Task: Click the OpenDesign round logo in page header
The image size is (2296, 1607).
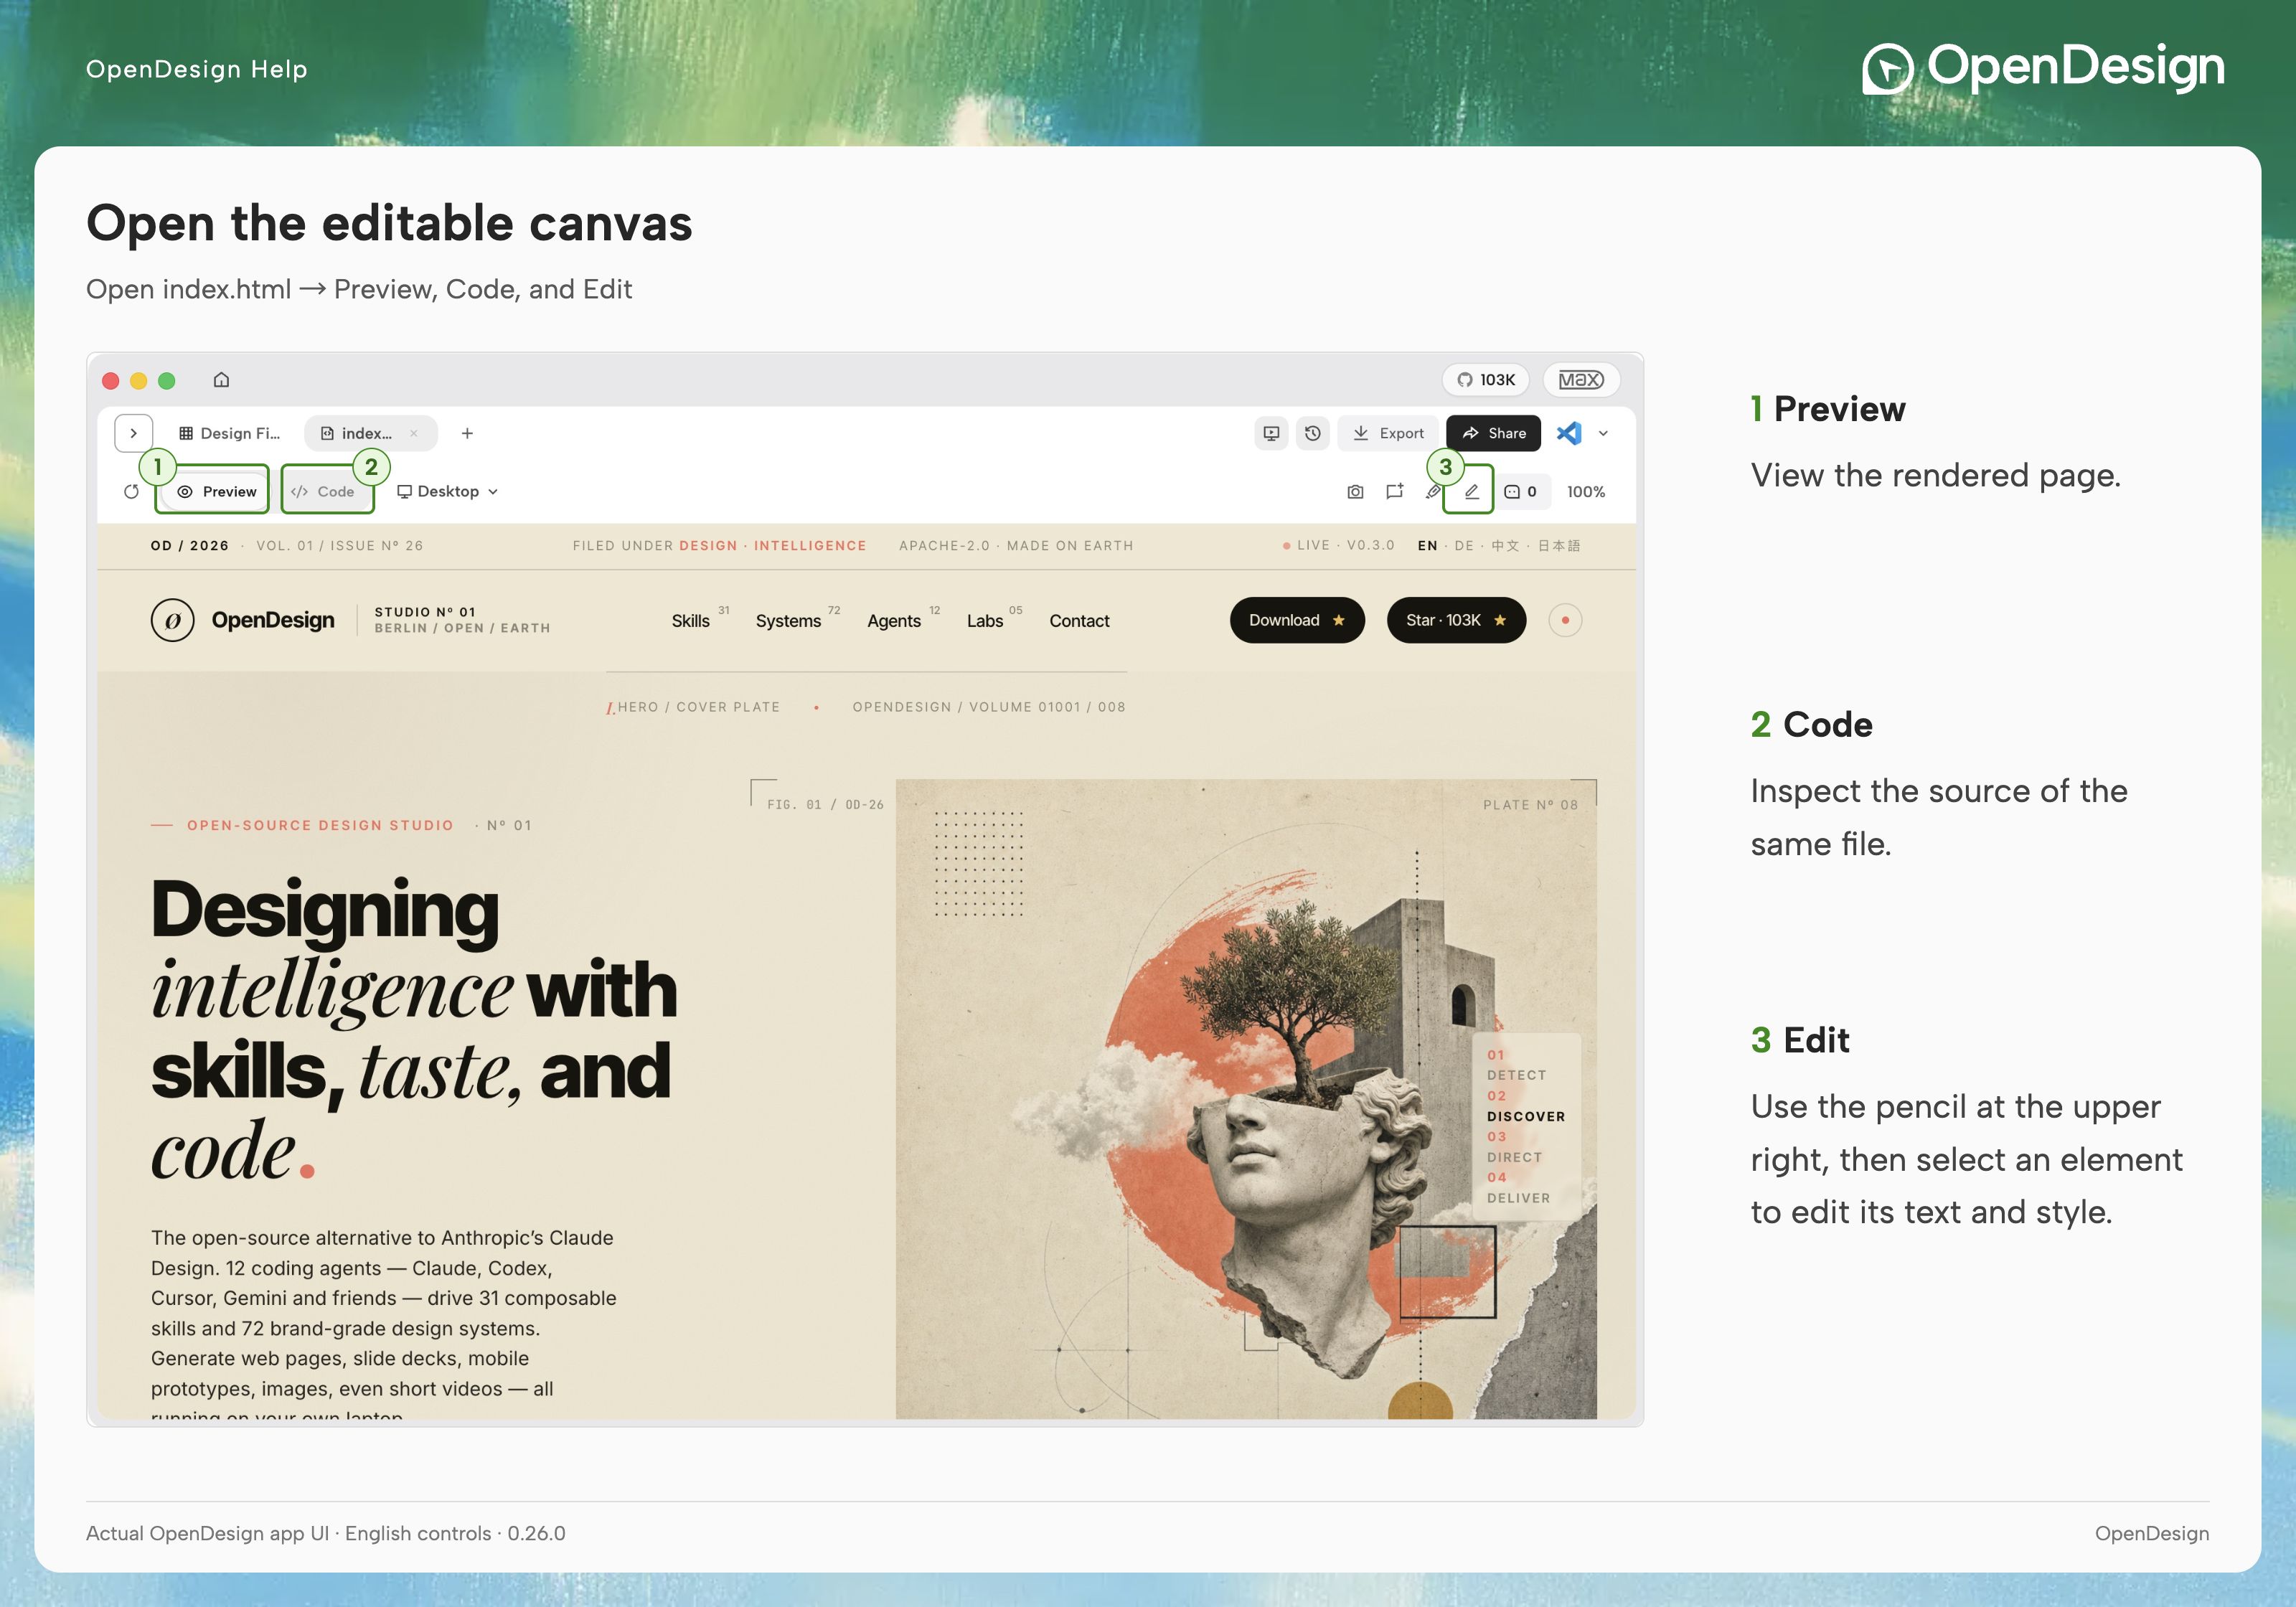Action: pos(172,620)
